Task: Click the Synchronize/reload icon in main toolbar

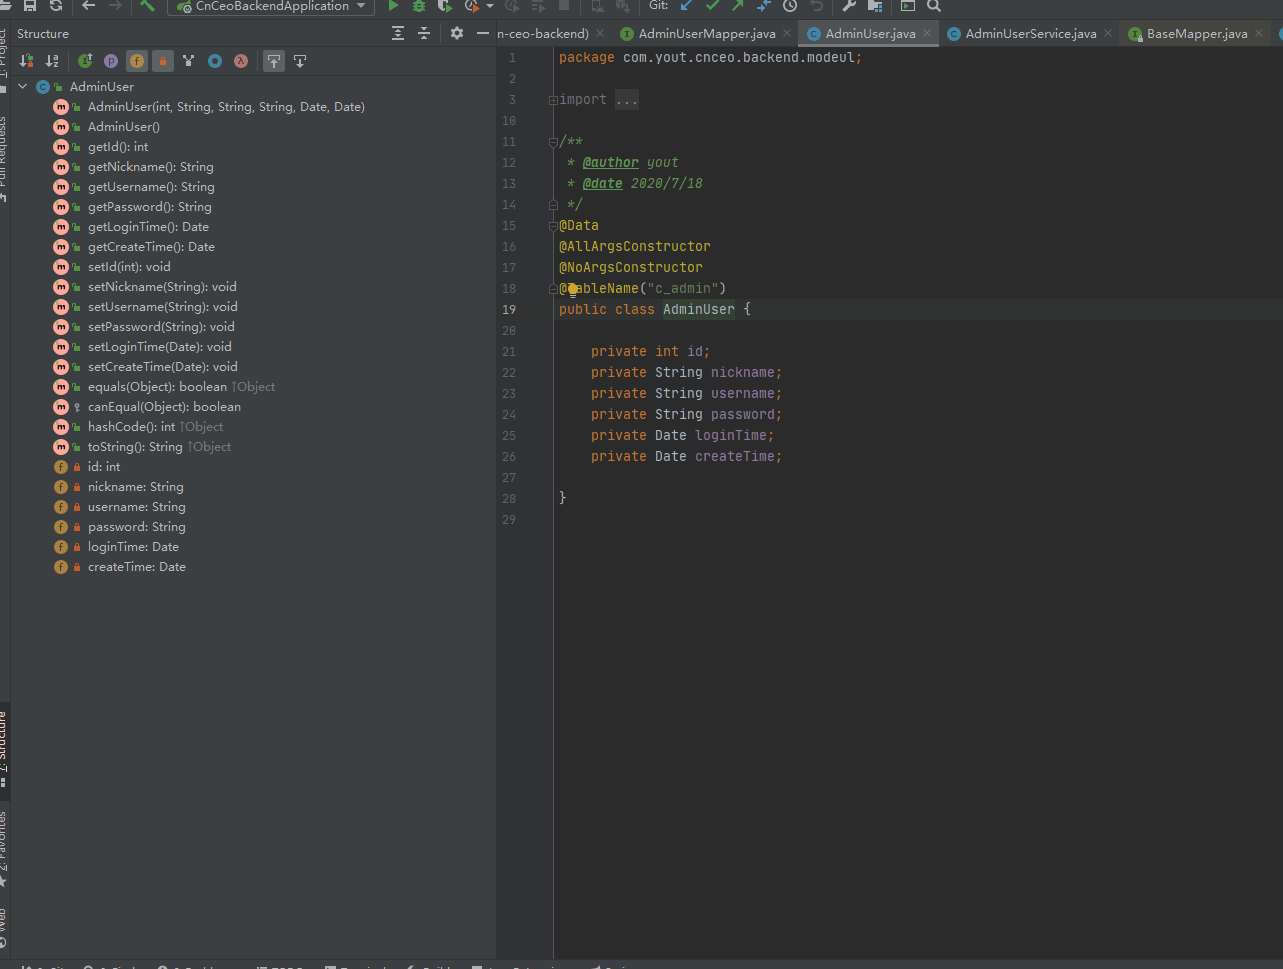Action: click(x=56, y=6)
